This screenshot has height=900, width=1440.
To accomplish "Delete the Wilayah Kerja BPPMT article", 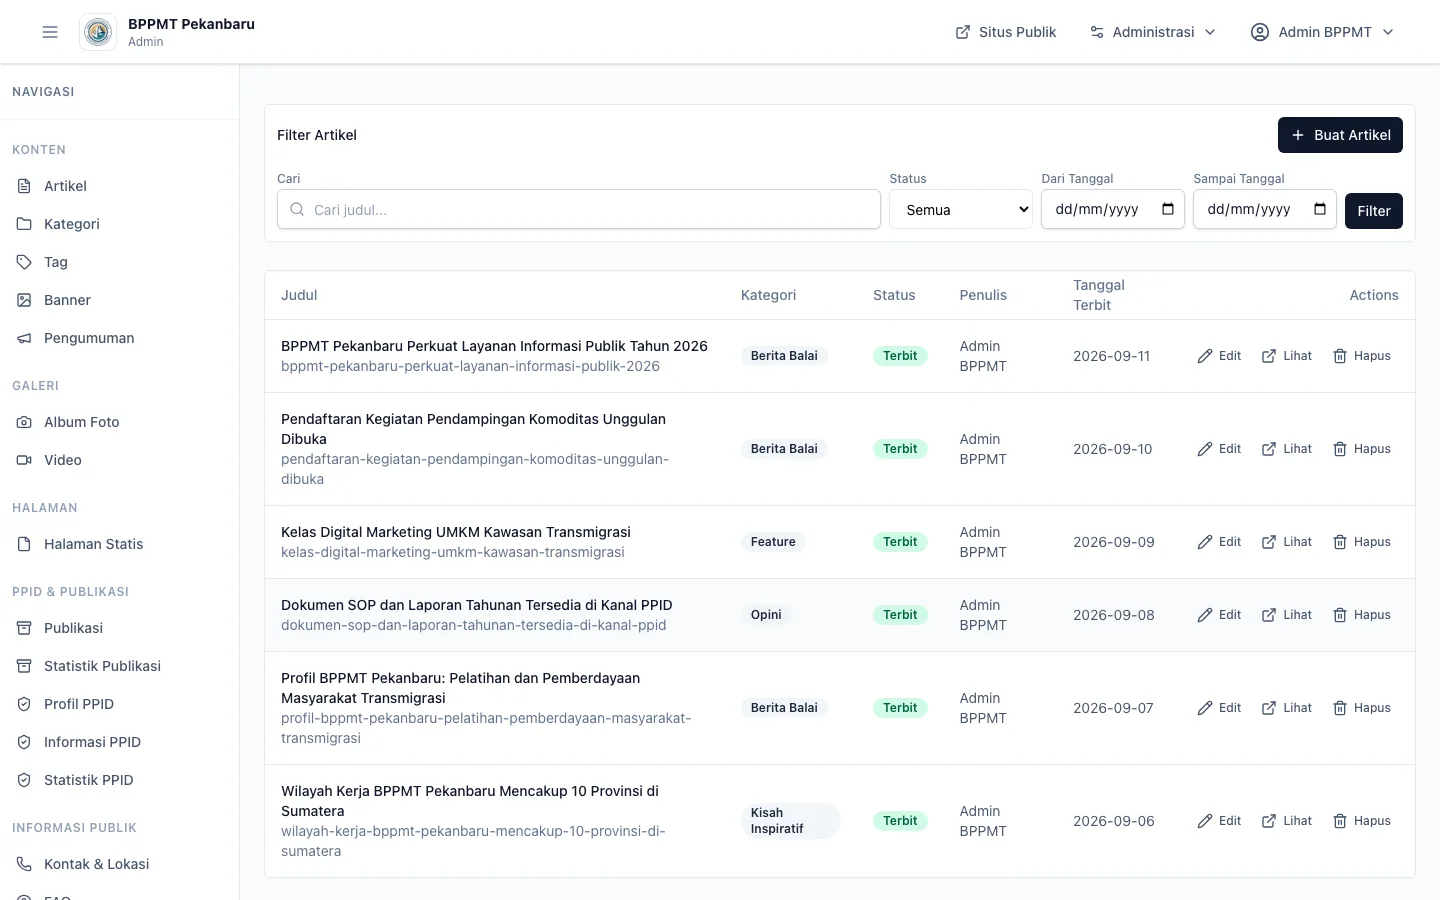I will [1362, 821].
